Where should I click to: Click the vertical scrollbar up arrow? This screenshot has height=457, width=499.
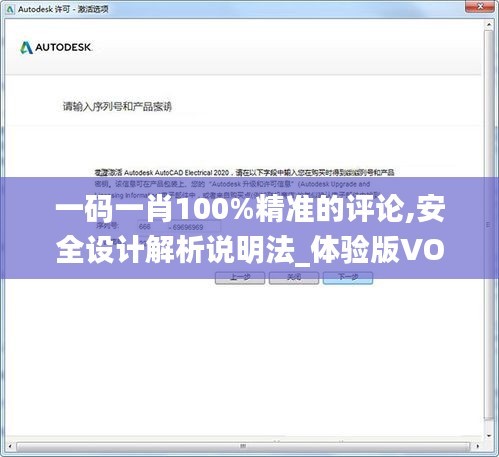489,25
